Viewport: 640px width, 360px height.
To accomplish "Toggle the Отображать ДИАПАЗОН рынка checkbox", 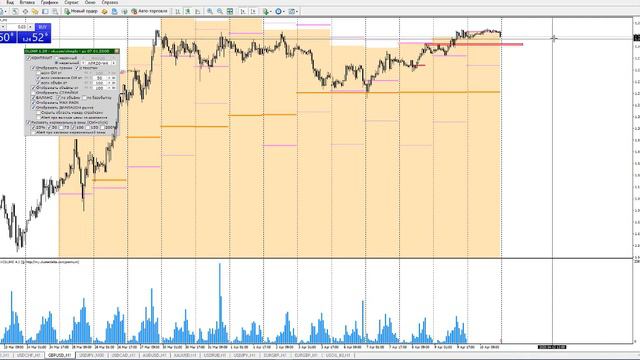I will (x=33, y=108).
